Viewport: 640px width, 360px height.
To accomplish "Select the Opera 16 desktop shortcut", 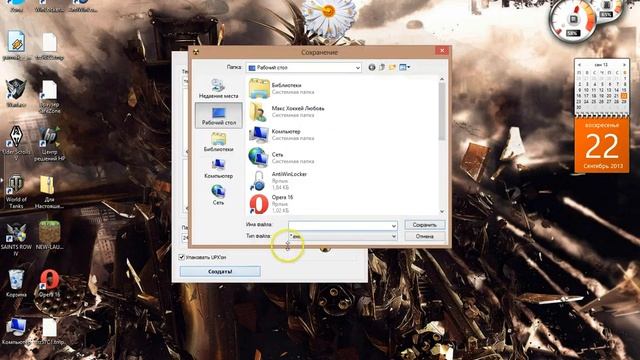I will pos(49,283).
